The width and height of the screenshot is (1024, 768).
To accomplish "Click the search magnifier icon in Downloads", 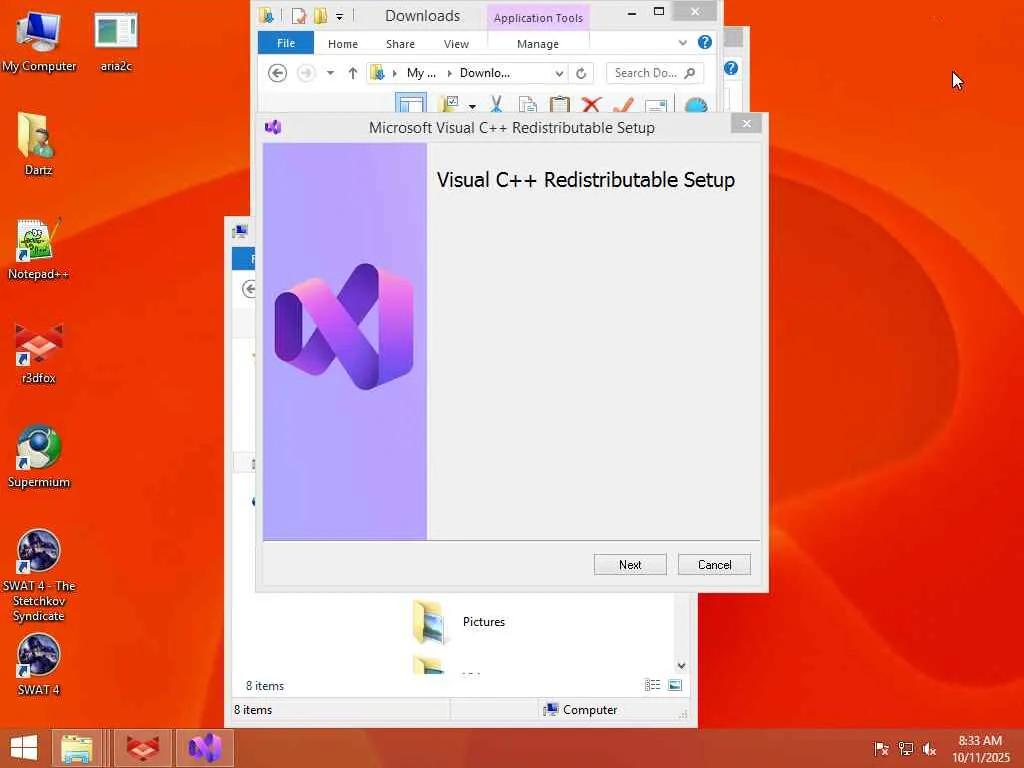I will (690, 73).
